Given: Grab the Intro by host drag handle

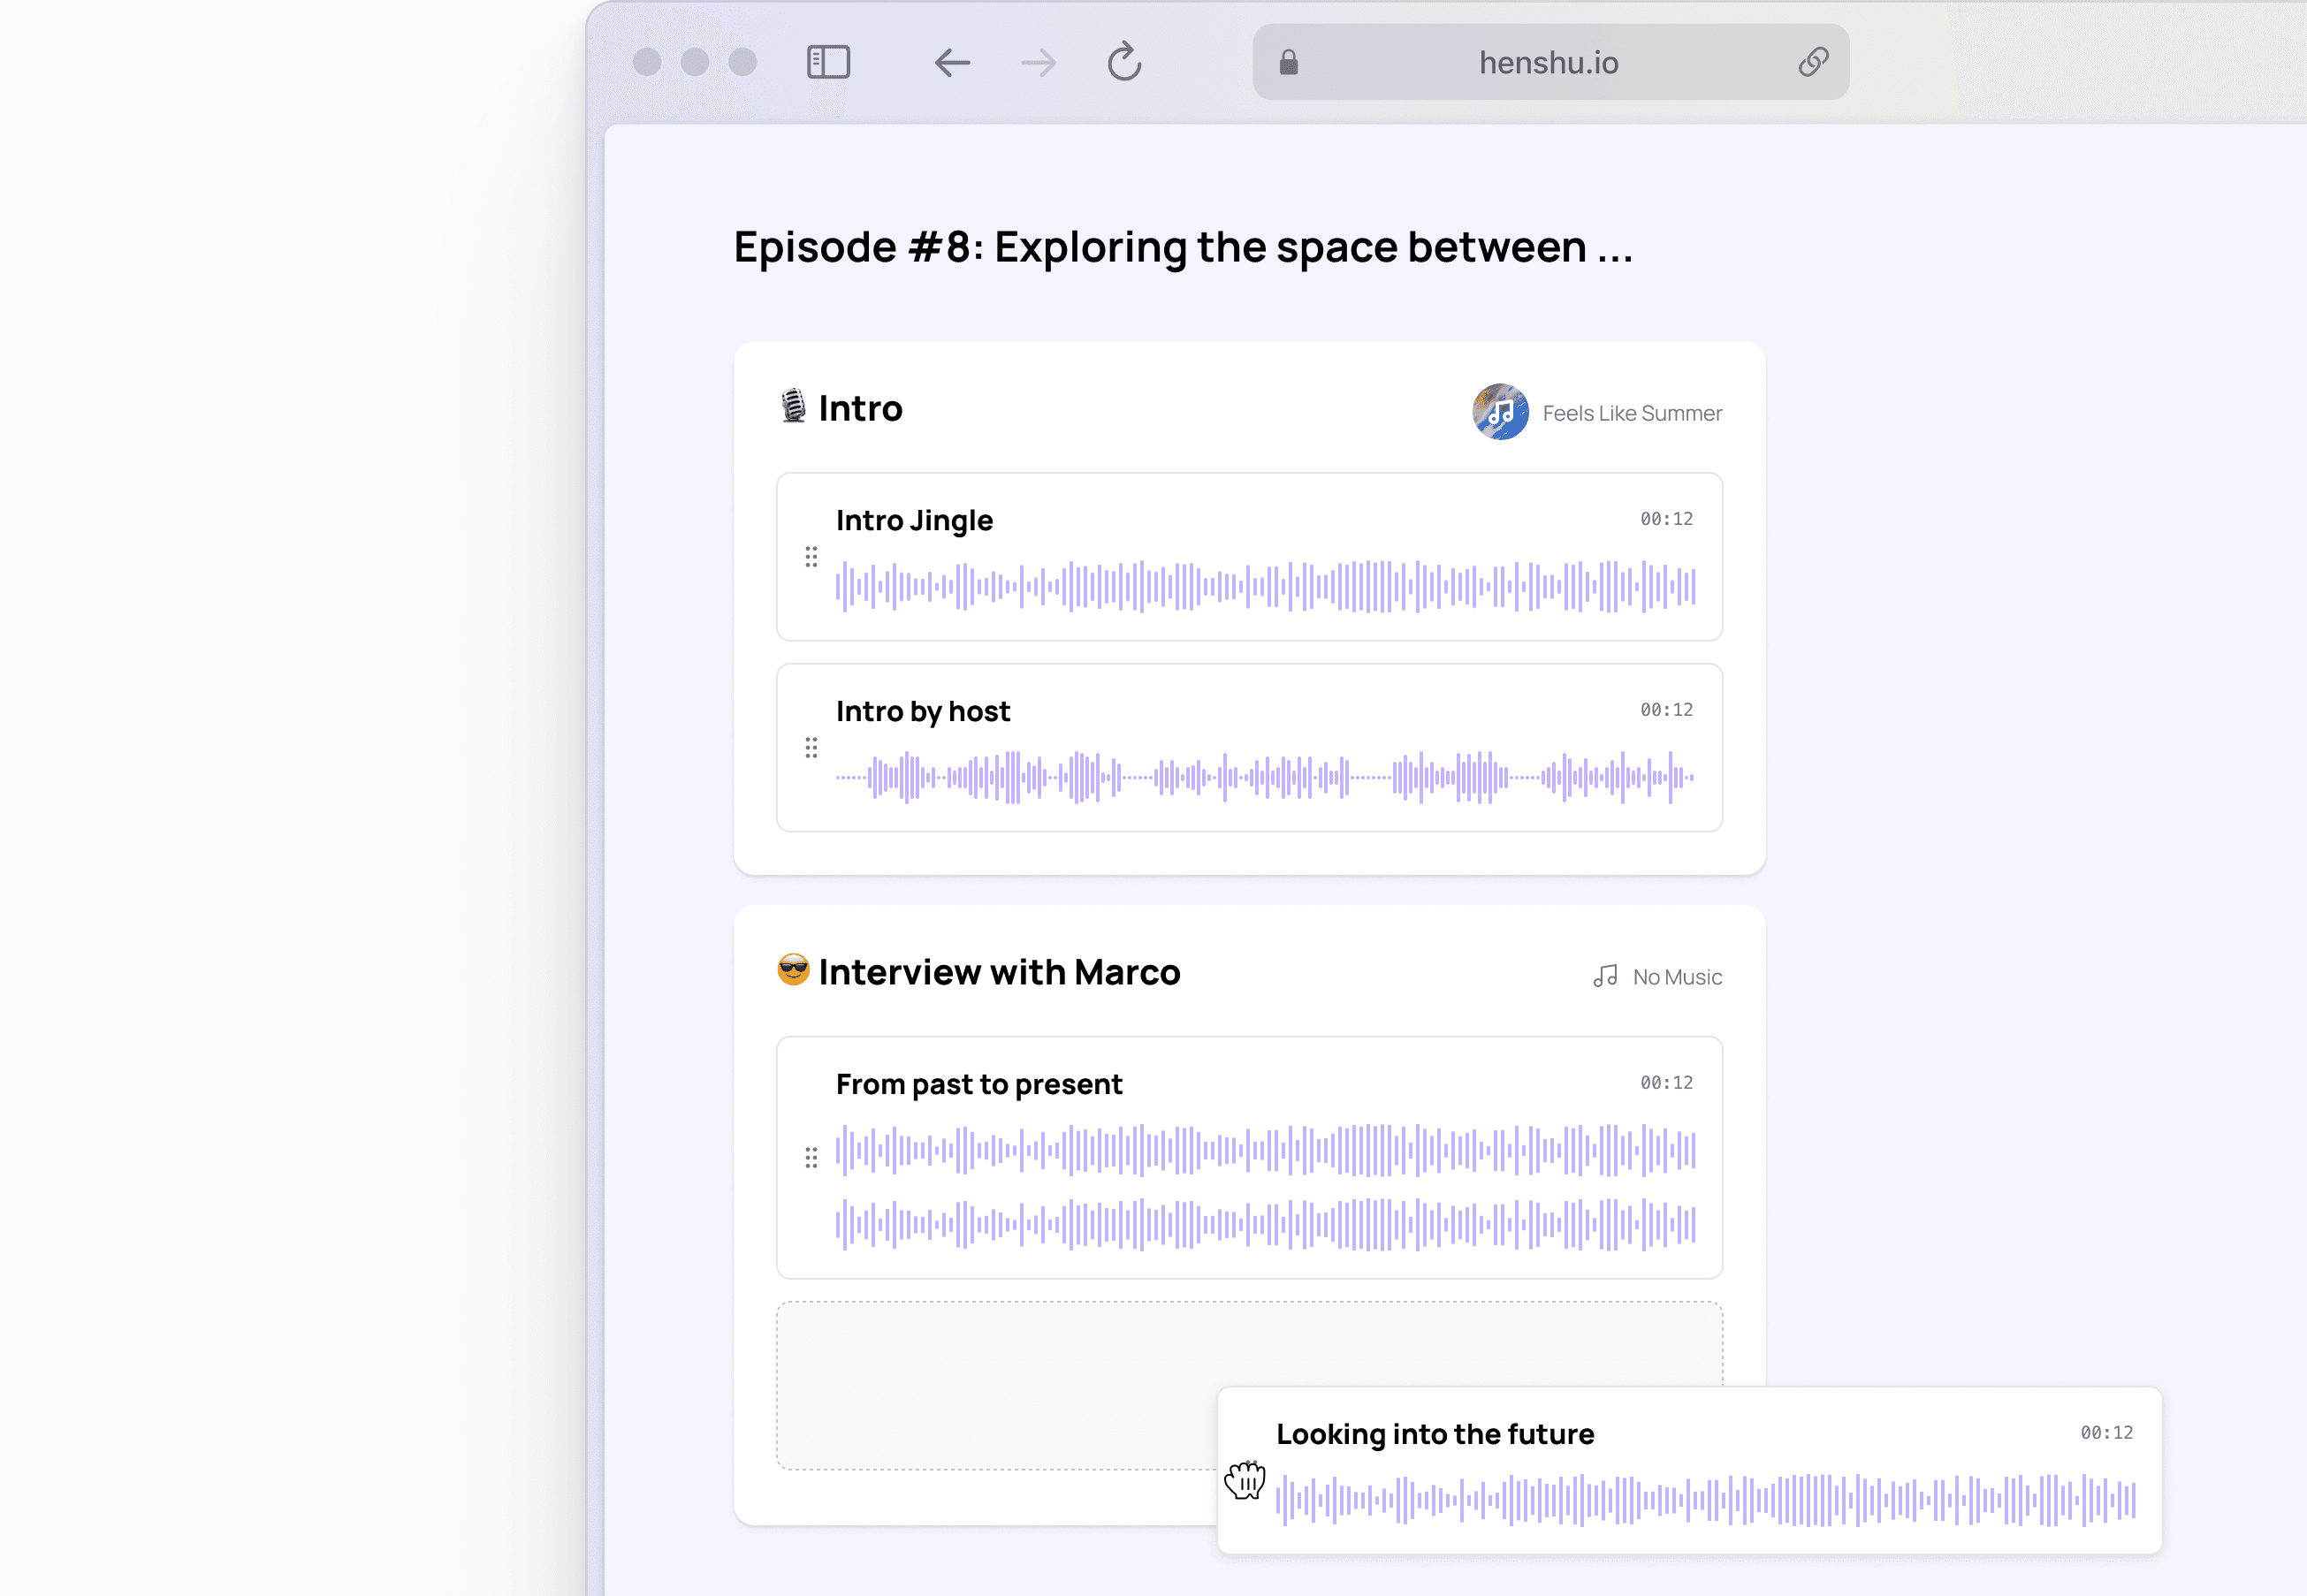Looking at the screenshot, I should click(811, 748).
